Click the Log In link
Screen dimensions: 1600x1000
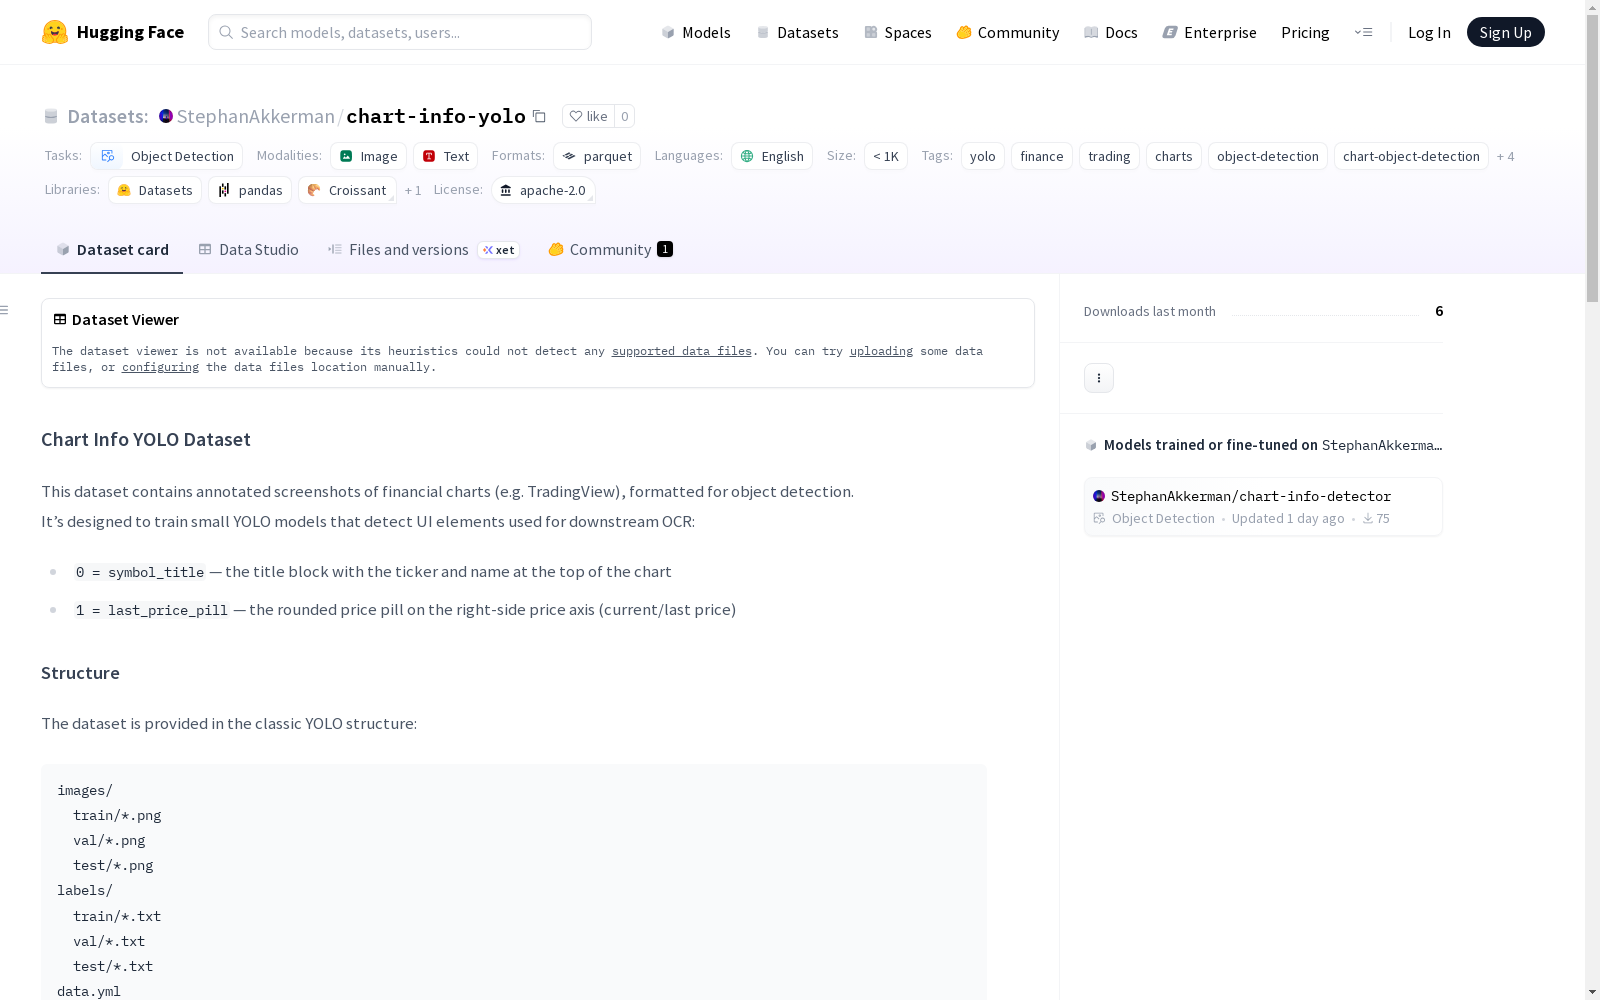click(x=1429, y=32)
